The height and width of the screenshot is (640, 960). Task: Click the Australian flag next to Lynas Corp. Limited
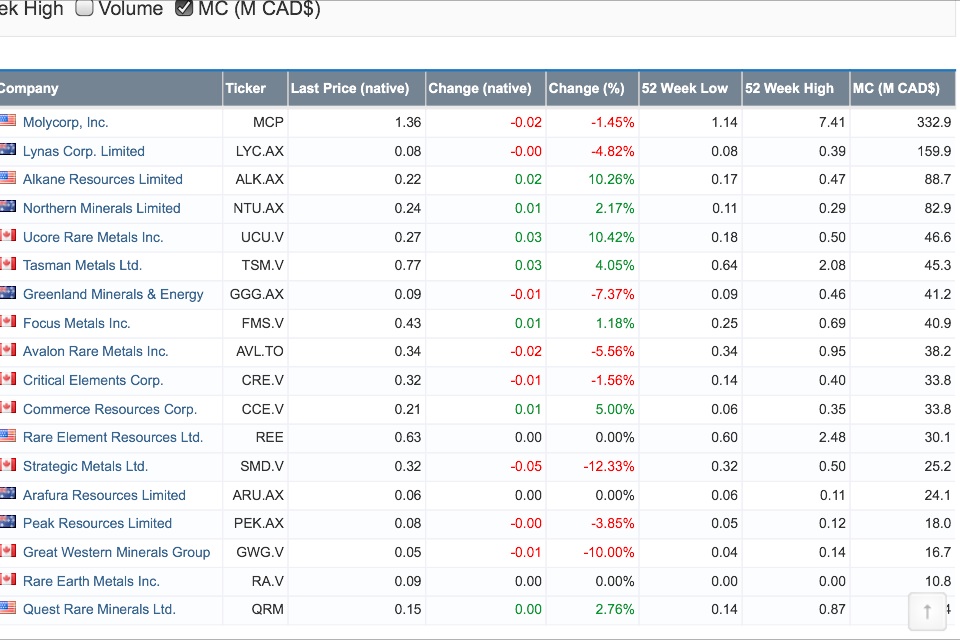(8, 150)
